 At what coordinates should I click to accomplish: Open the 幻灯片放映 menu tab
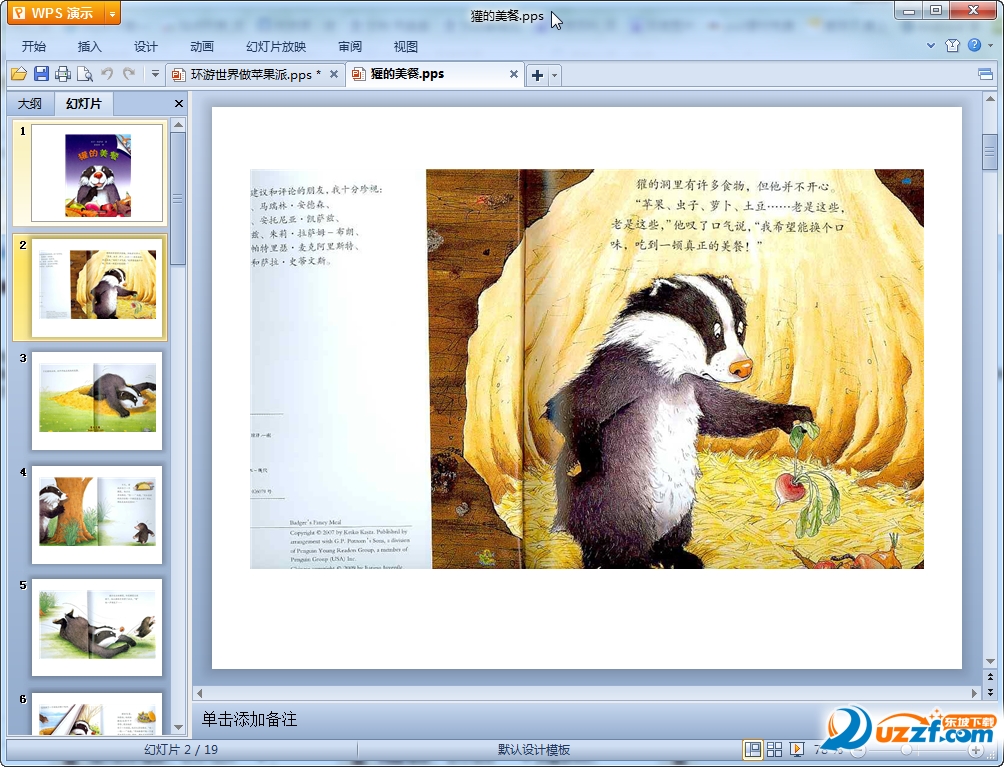tap(276, 47)
